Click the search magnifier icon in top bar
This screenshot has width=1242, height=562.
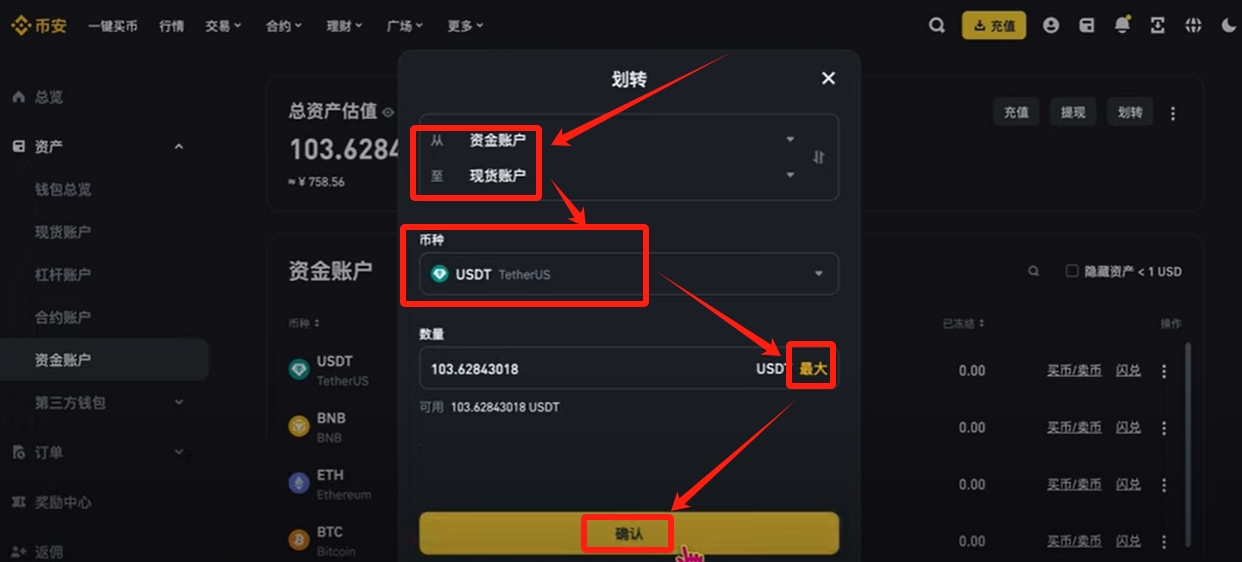coord(936,26)
